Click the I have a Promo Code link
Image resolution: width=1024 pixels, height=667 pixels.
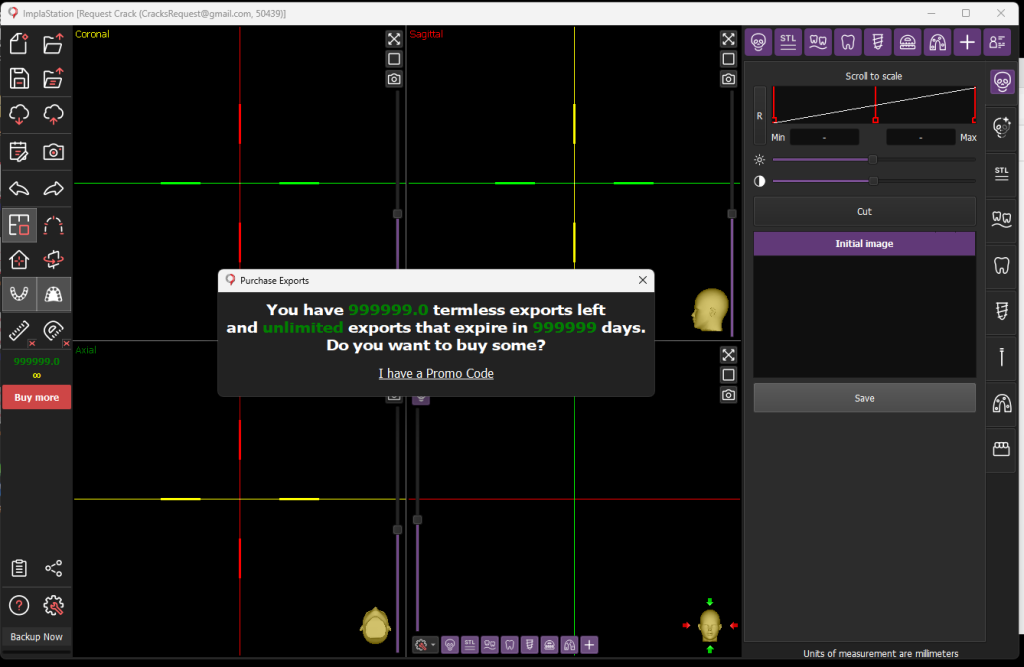pyautogui.click(x=436, y=373)
